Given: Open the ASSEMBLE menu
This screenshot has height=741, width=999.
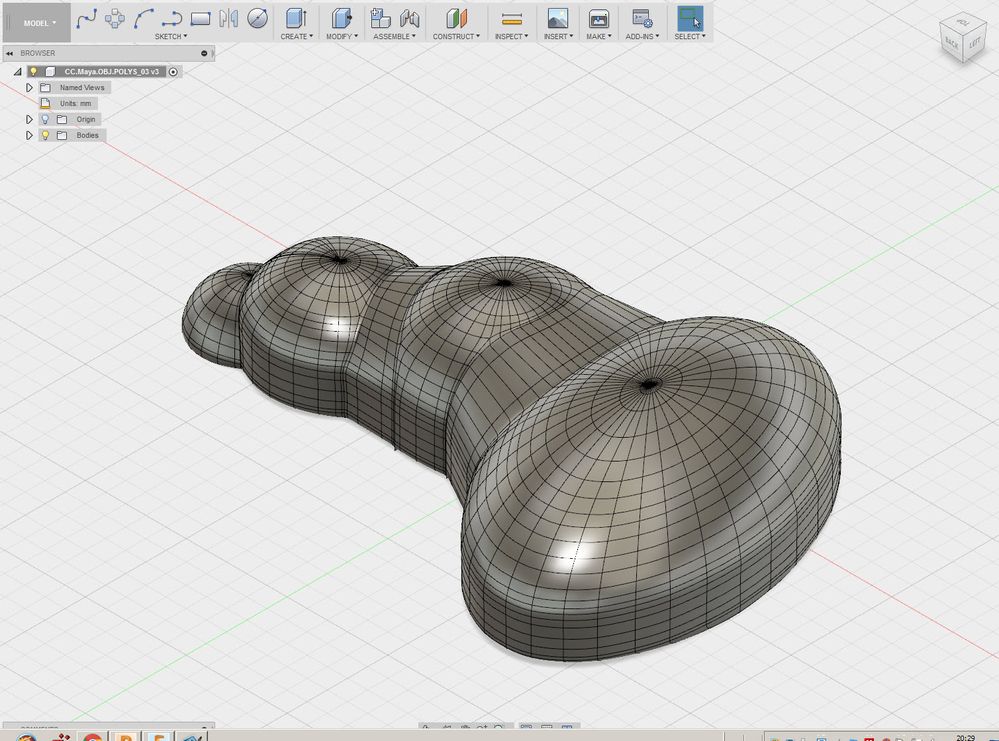Looking at the screenshot, I should tap(394, 36).
